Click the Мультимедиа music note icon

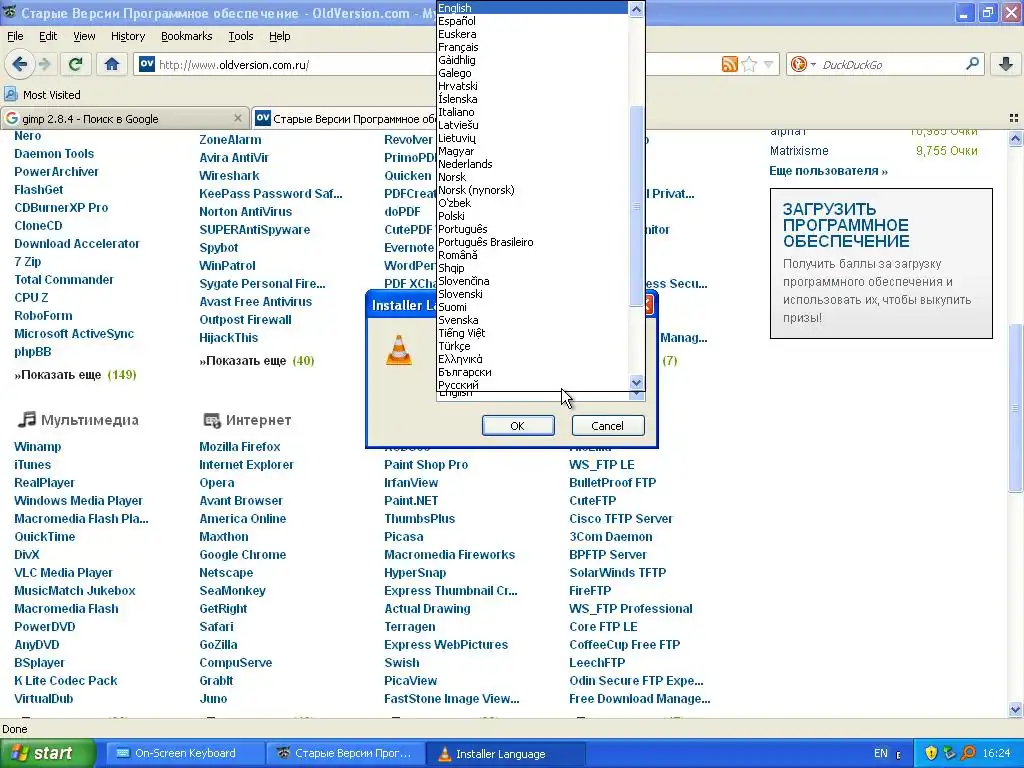pos(26,419)
